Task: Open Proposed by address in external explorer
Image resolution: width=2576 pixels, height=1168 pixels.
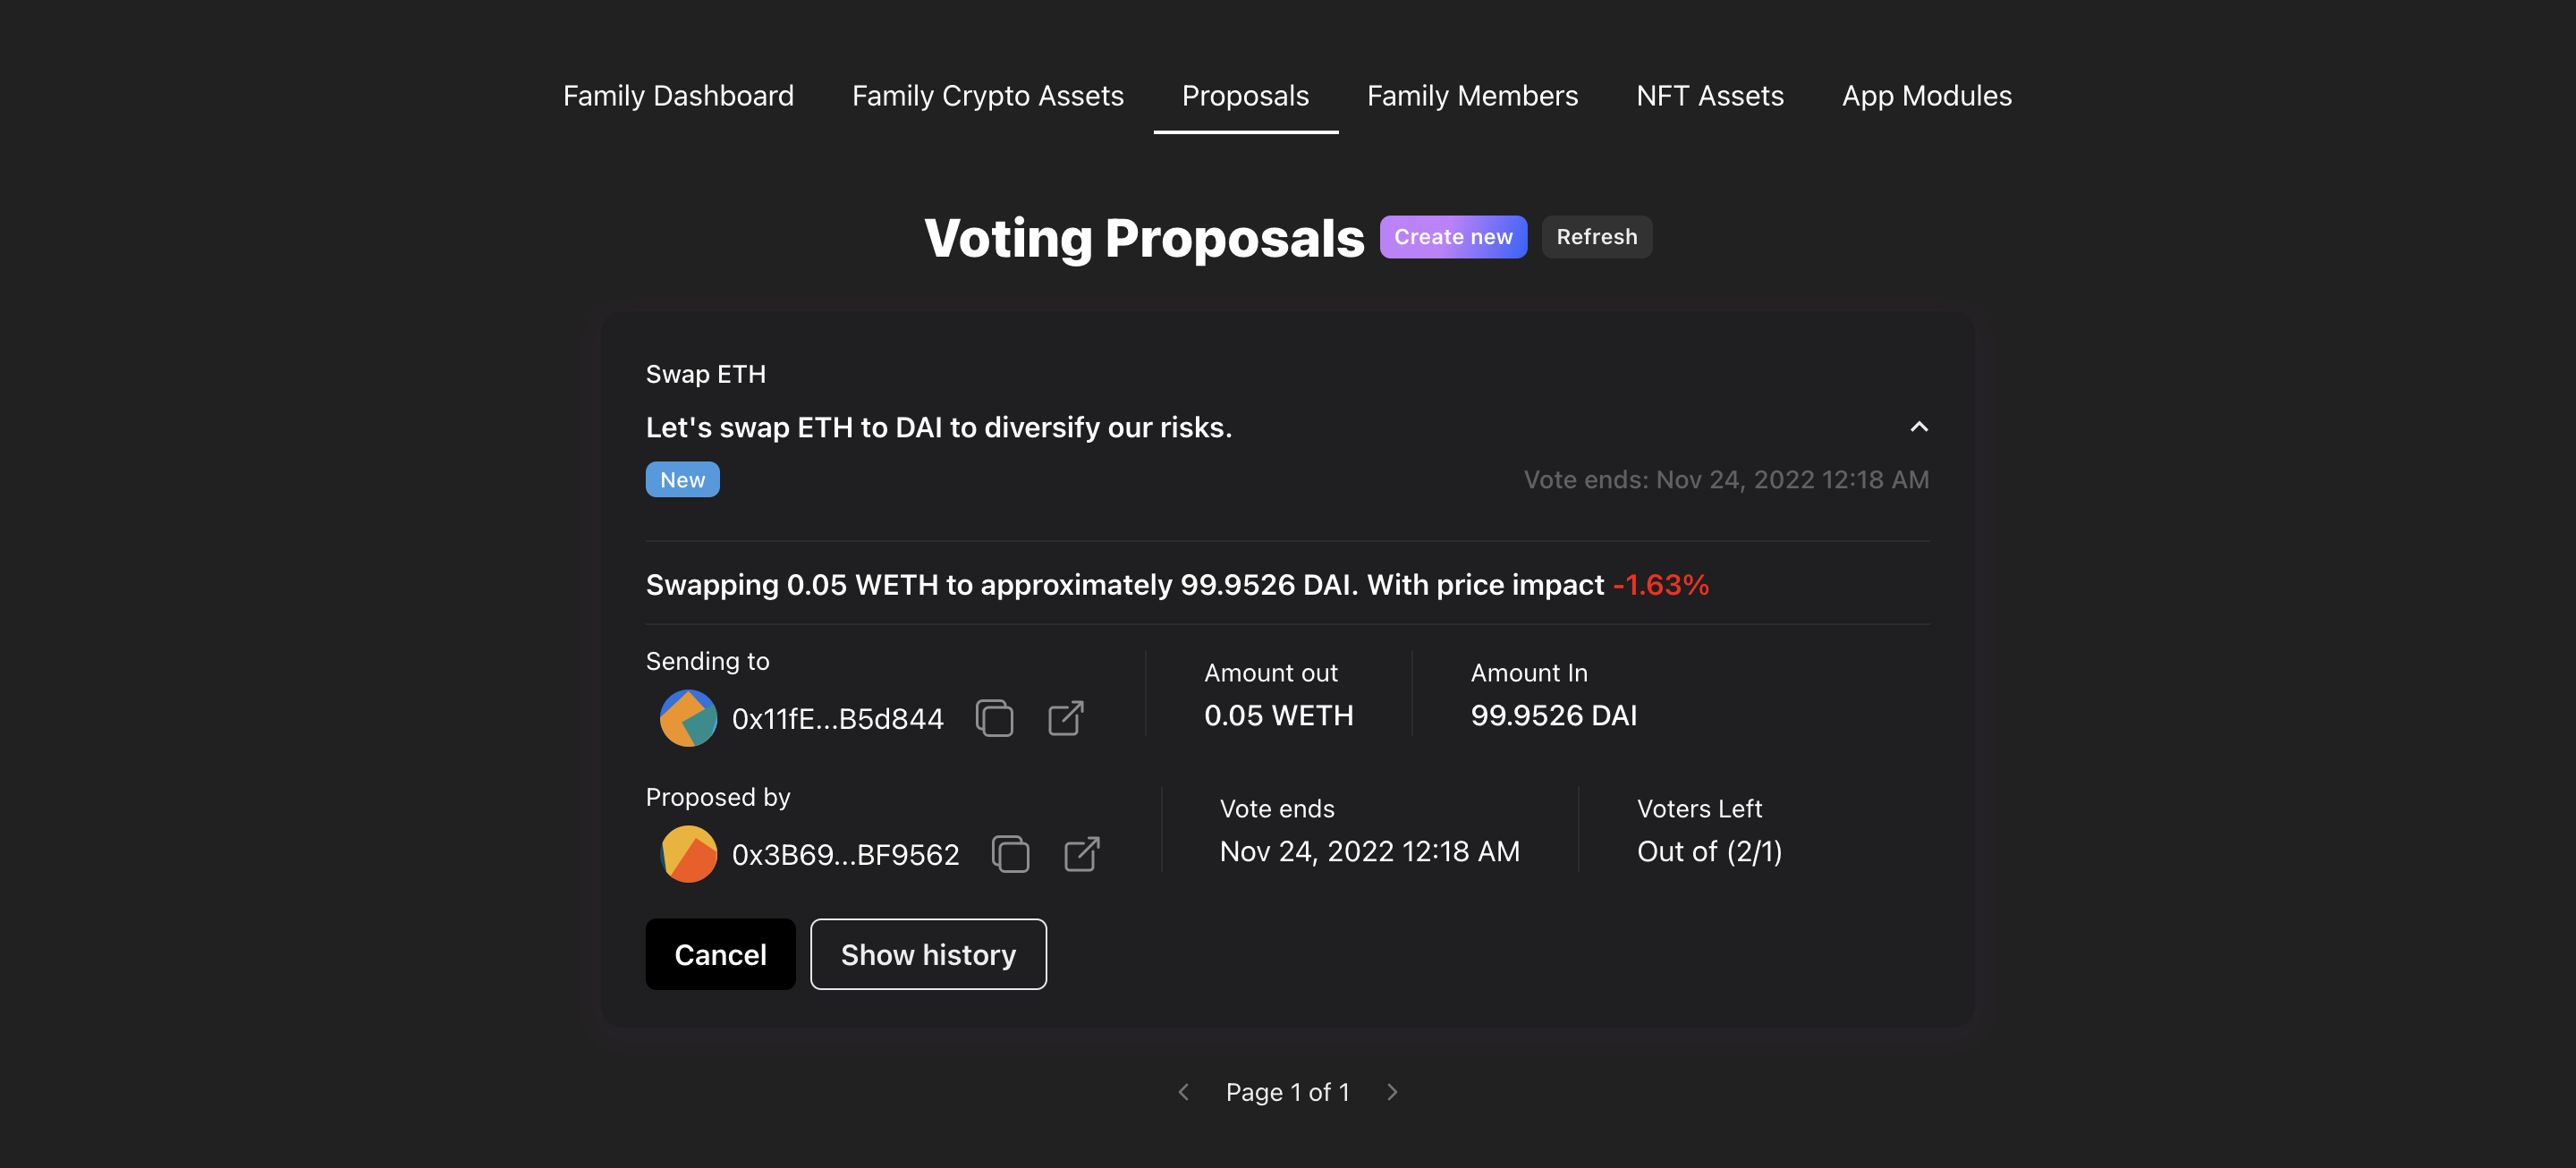Action: 1082,854
